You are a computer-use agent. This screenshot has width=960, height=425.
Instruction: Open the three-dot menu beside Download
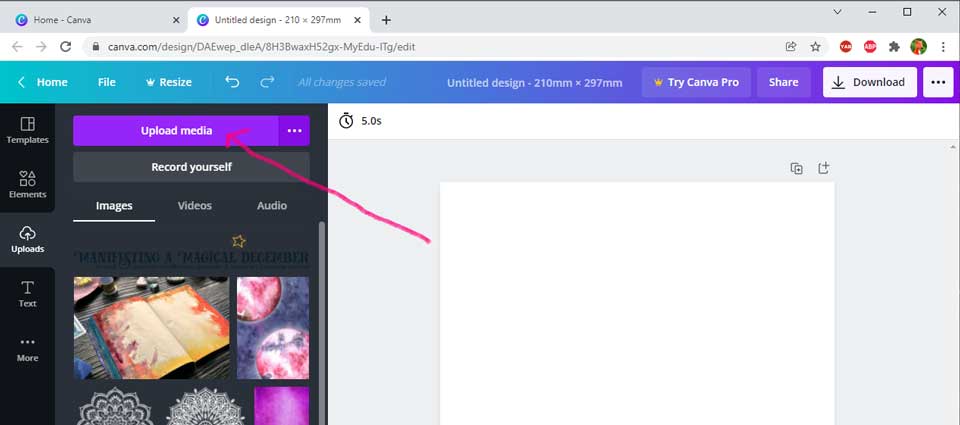tap(938, 82)
